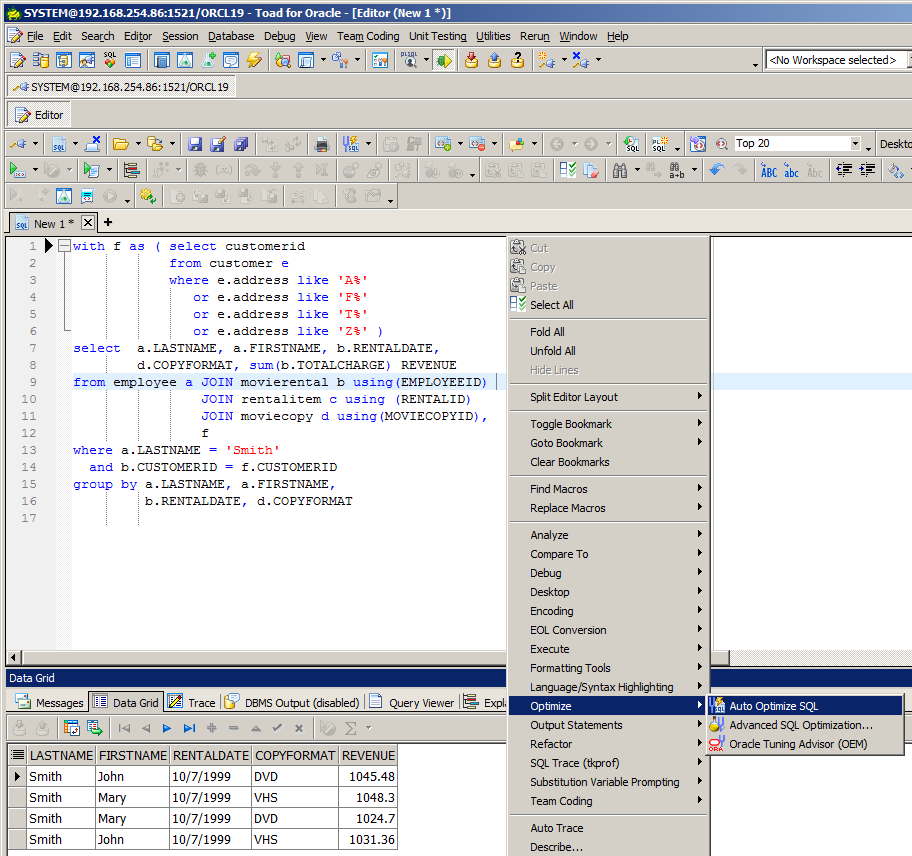Click the Open file folder icon
Image resolution: width=912 pixels, height=856 pixels.
tap(121, 144)
